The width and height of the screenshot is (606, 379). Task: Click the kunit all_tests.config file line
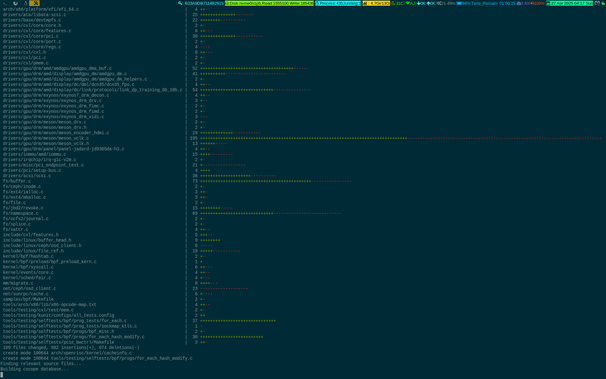(58, 316)
